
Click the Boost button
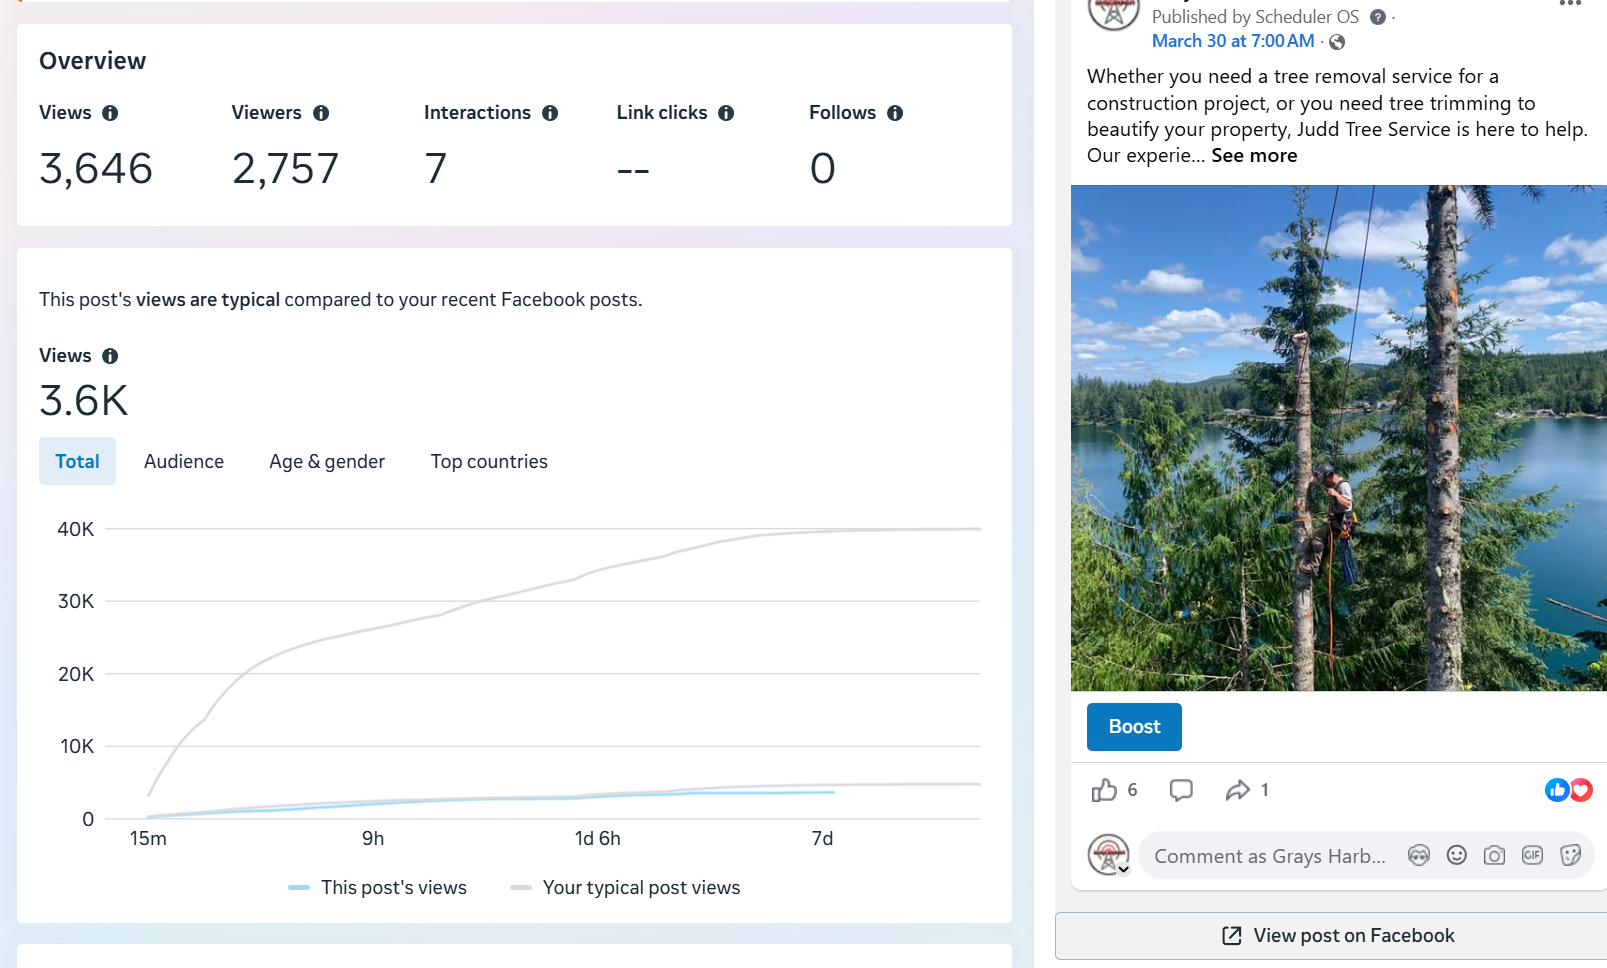[1134, 727]
